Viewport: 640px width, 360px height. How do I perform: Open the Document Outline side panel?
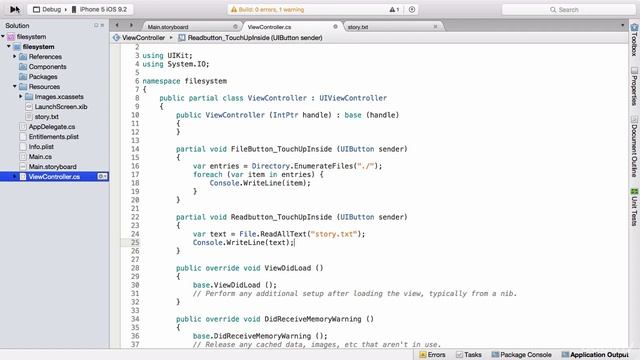[634, 147]
